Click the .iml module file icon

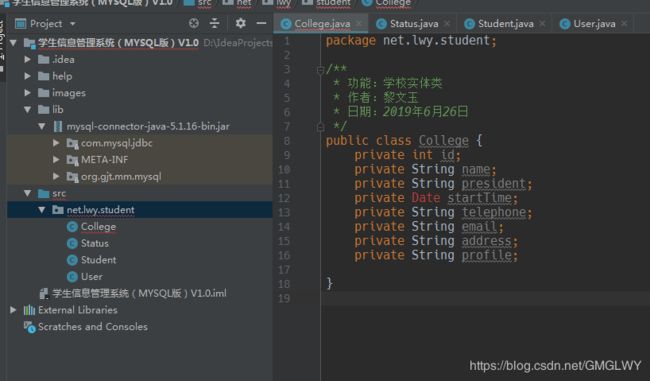(44, 294)
